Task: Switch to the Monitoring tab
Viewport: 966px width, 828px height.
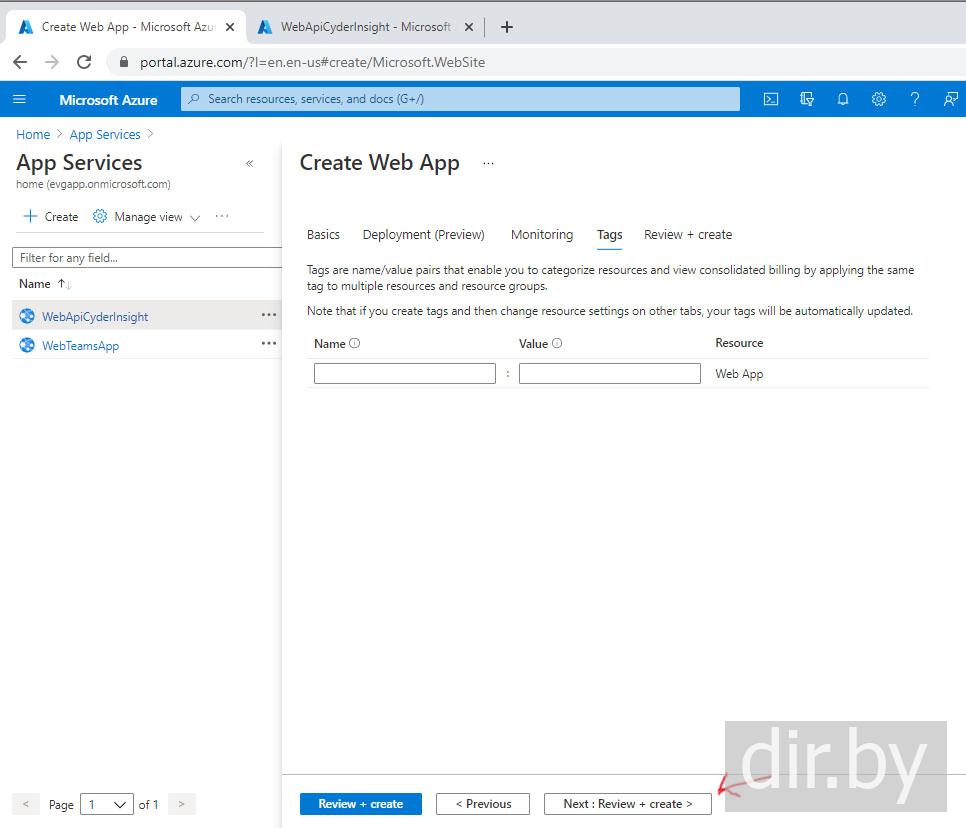Action: pyautogui.click(x=541, y=235)
